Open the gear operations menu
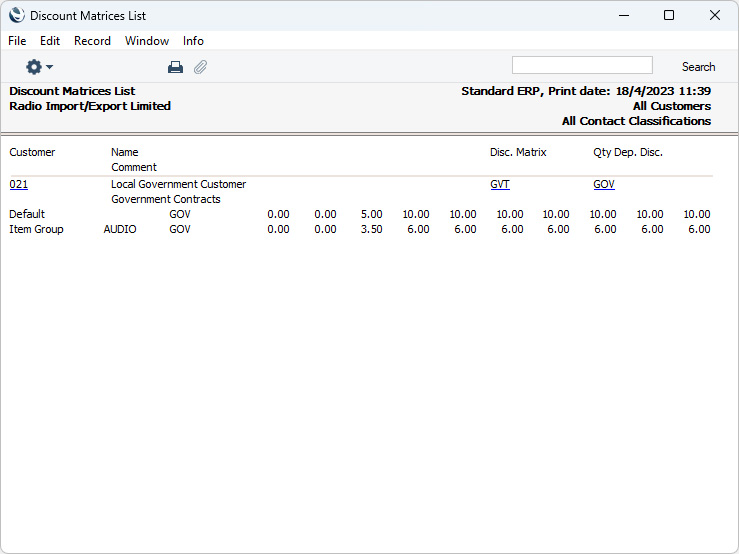Screen dimensions: 739x554 [39, 67]
